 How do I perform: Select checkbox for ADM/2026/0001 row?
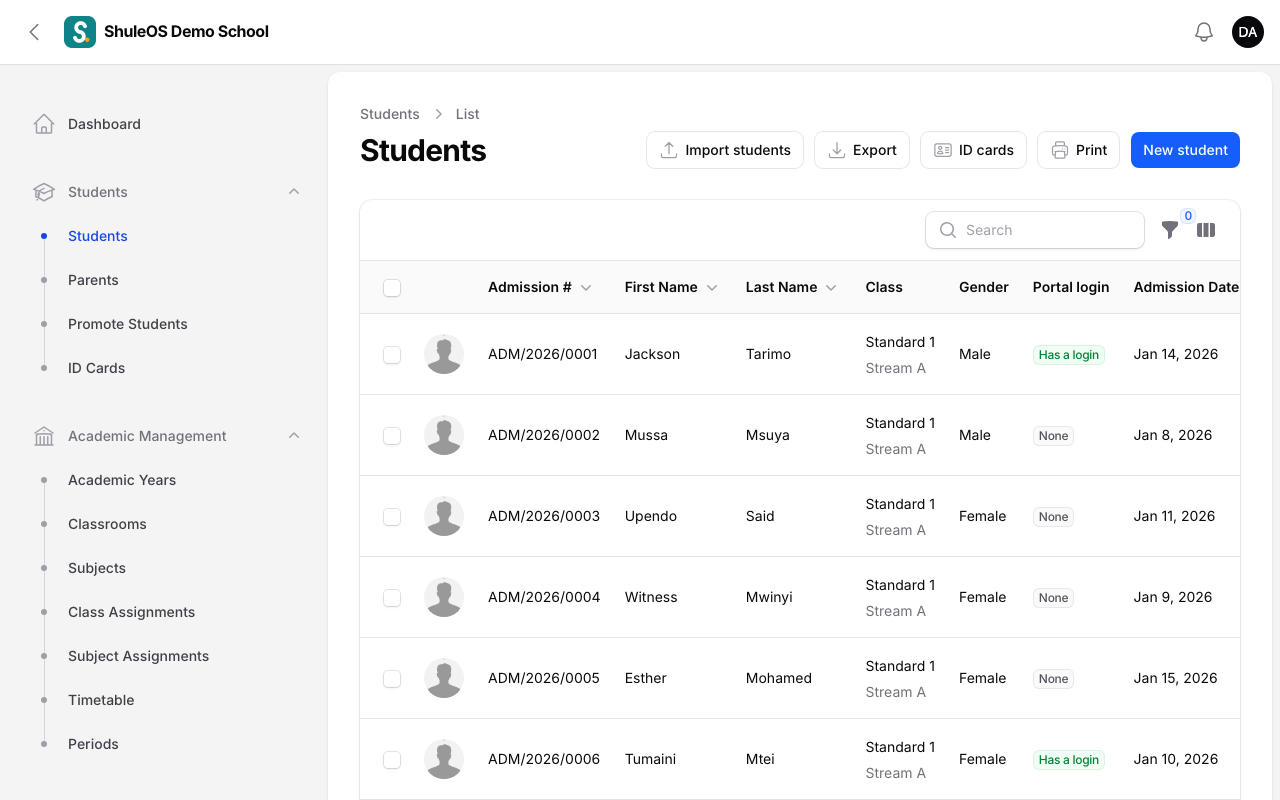(392, 355)
